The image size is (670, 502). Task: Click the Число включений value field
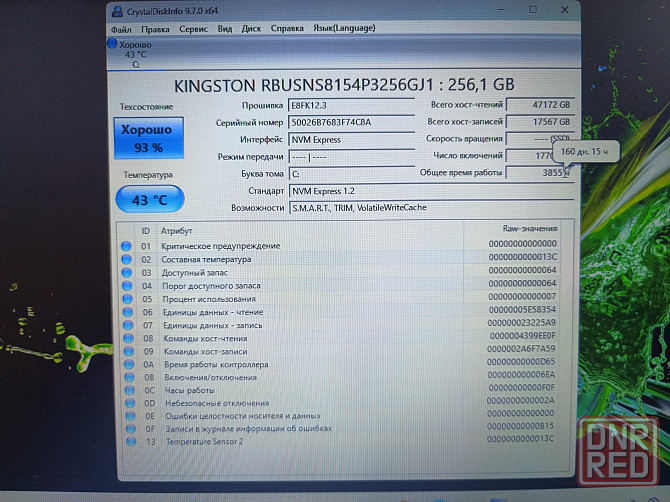coord(540,156)
